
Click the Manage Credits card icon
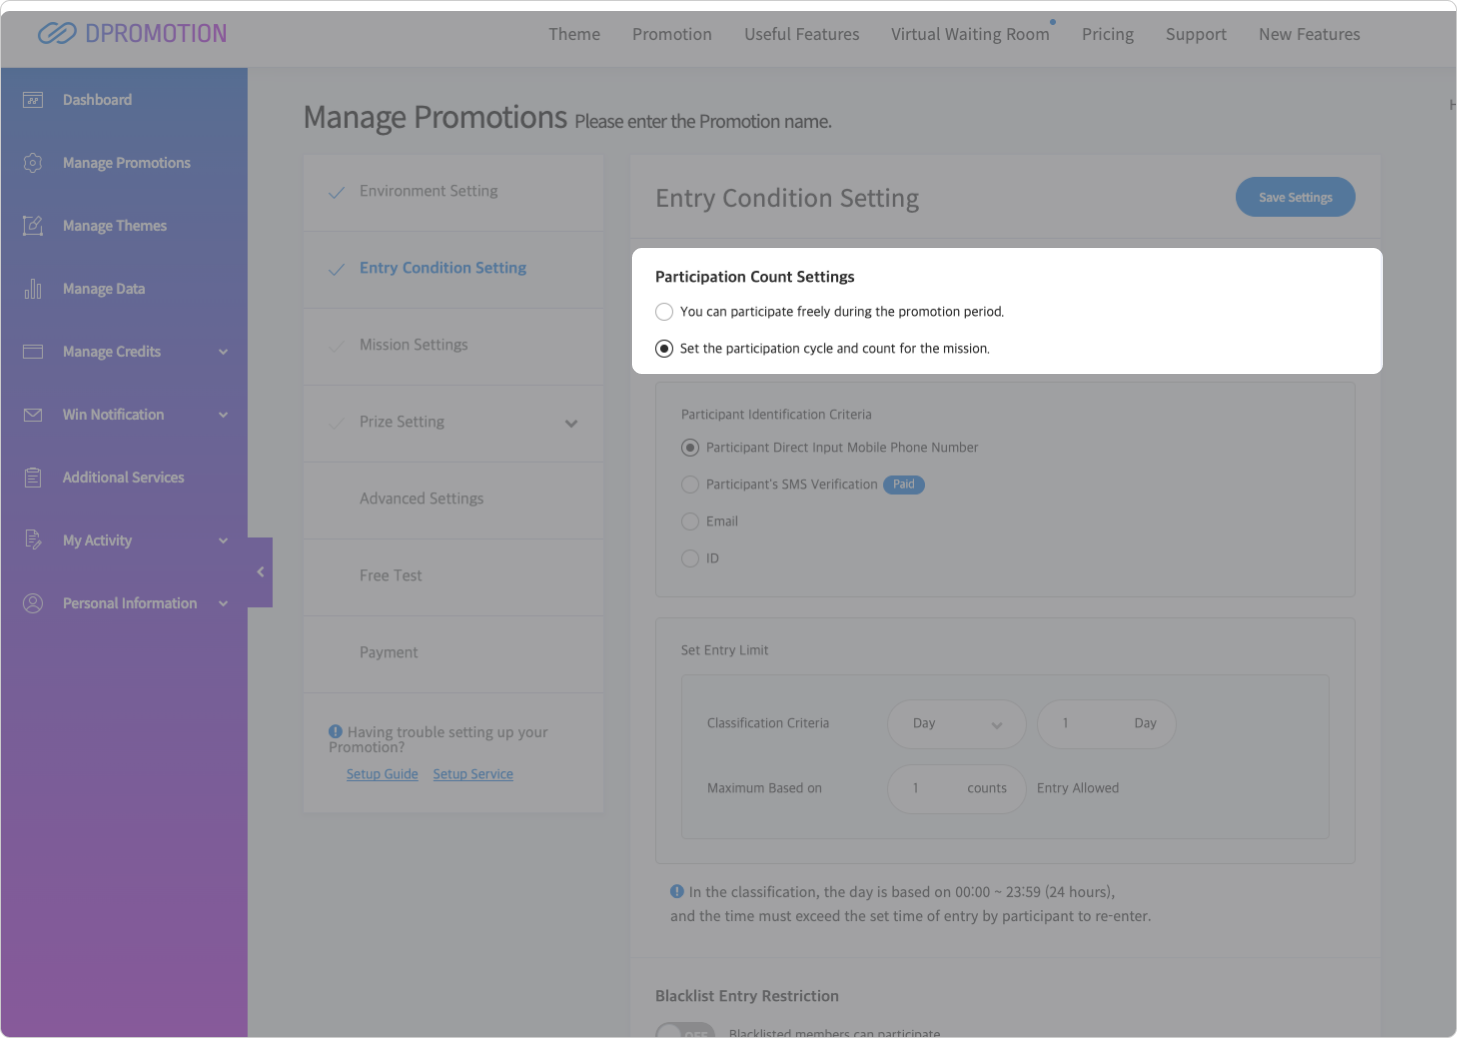click(33, 352)
